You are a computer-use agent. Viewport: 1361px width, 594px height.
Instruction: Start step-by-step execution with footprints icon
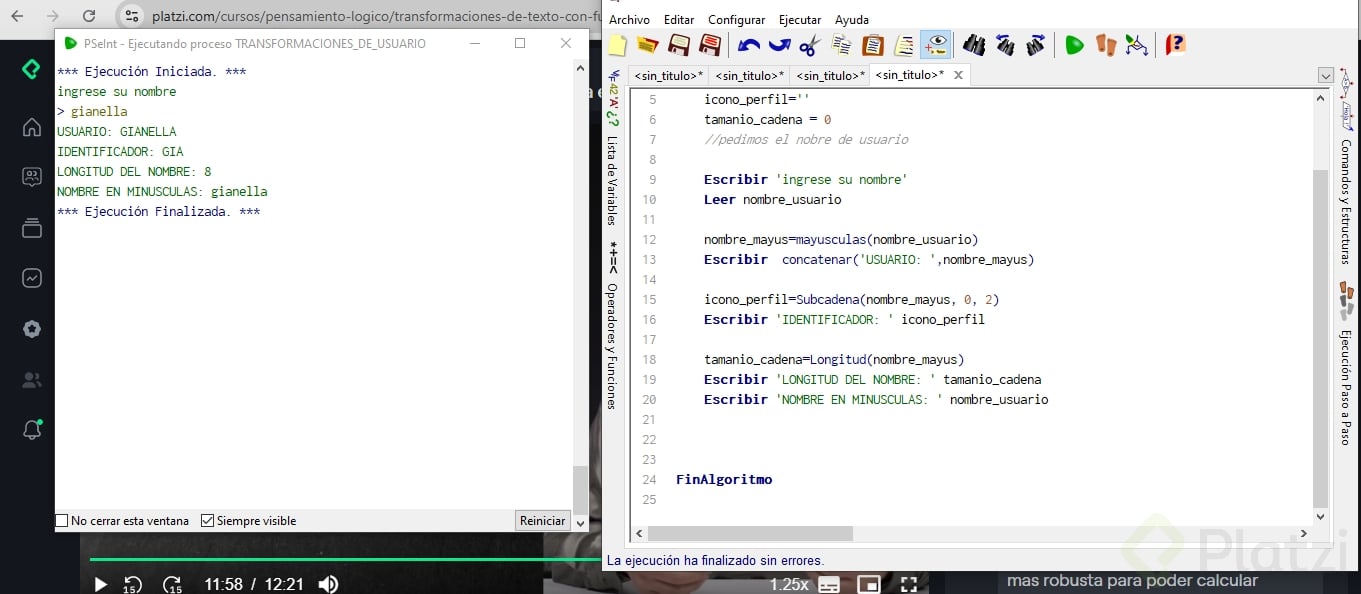(1105, 45)
